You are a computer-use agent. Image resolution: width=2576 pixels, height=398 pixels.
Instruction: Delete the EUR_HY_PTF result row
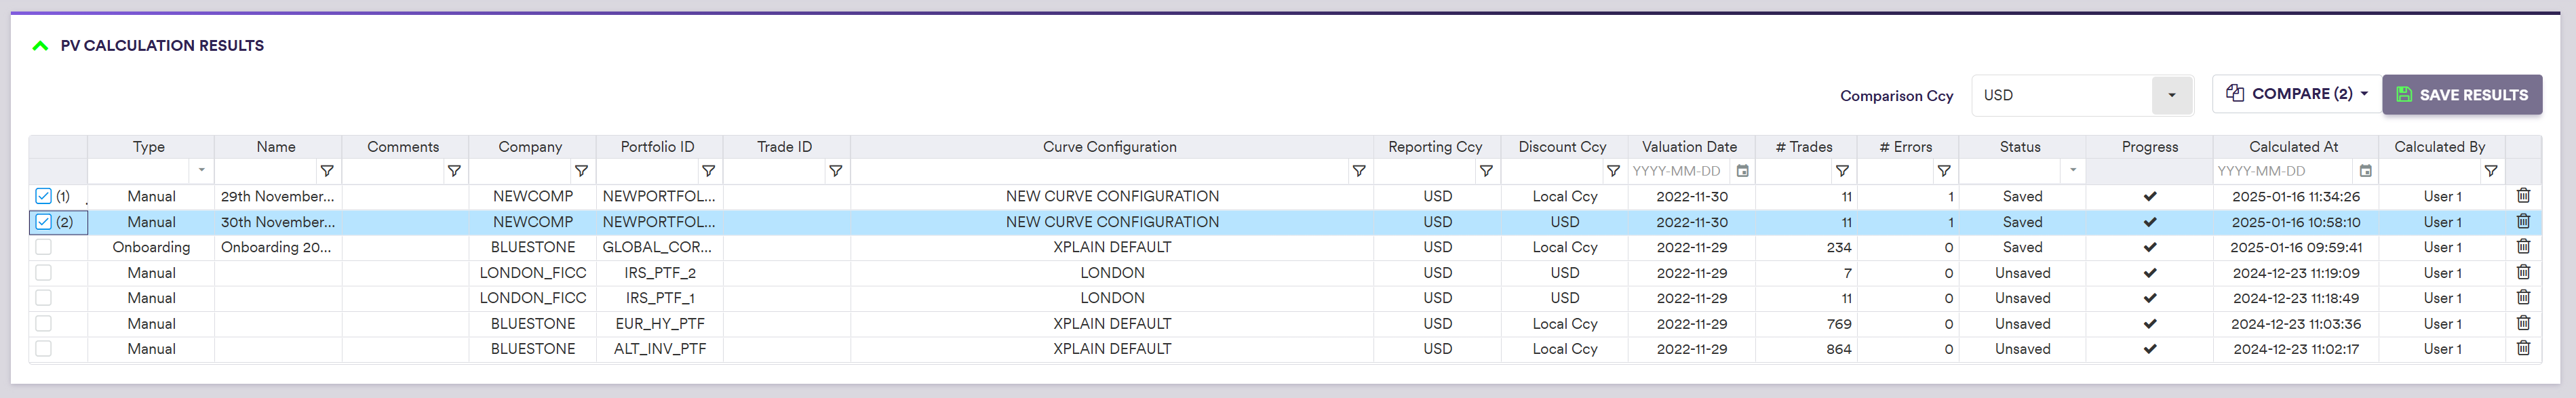coord(2522,323)
